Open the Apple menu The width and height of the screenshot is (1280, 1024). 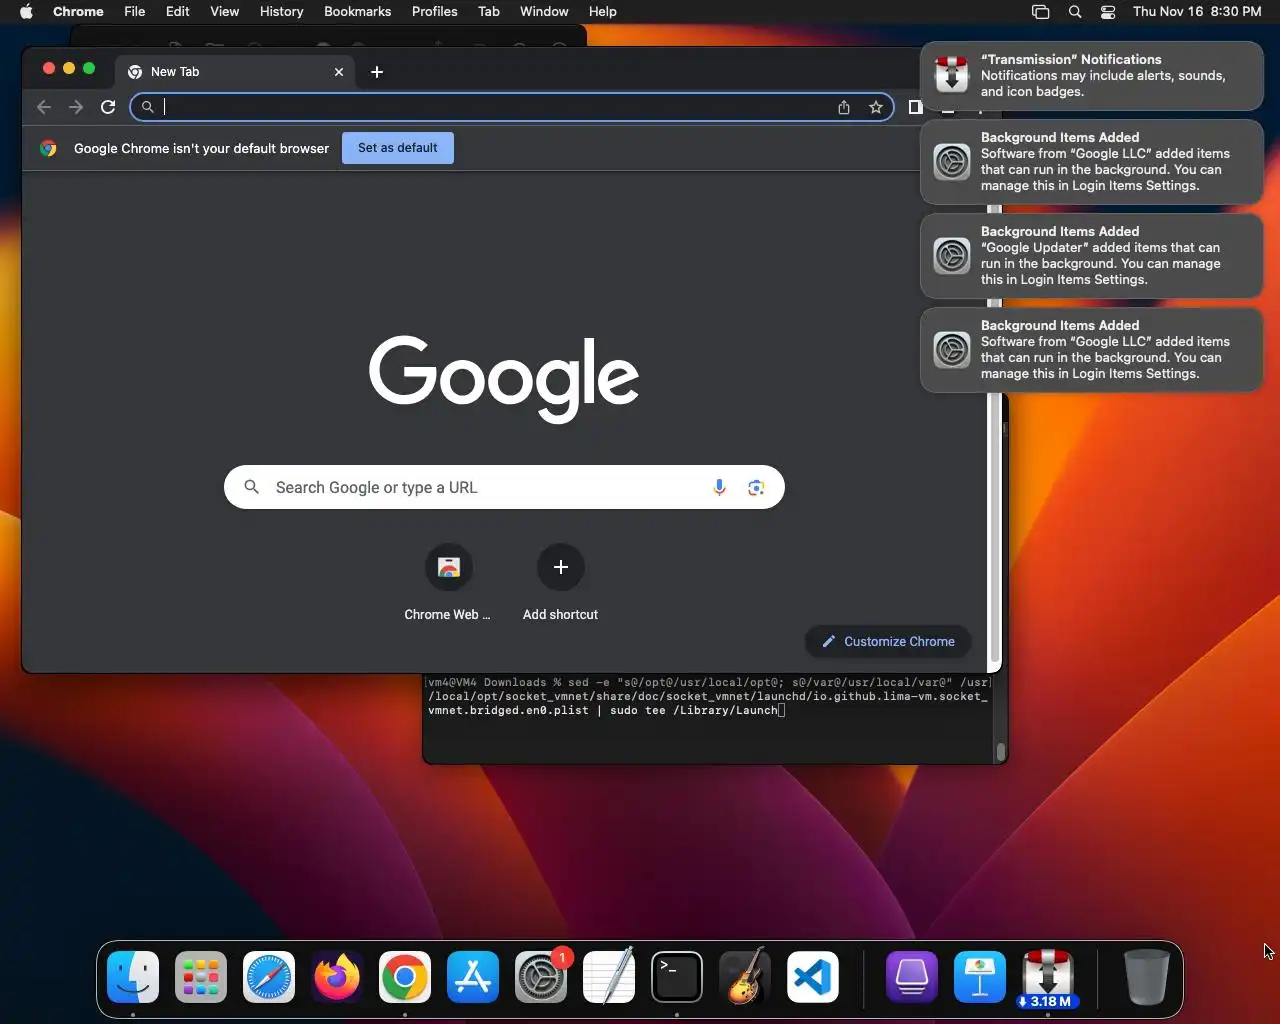click(26, 12)
